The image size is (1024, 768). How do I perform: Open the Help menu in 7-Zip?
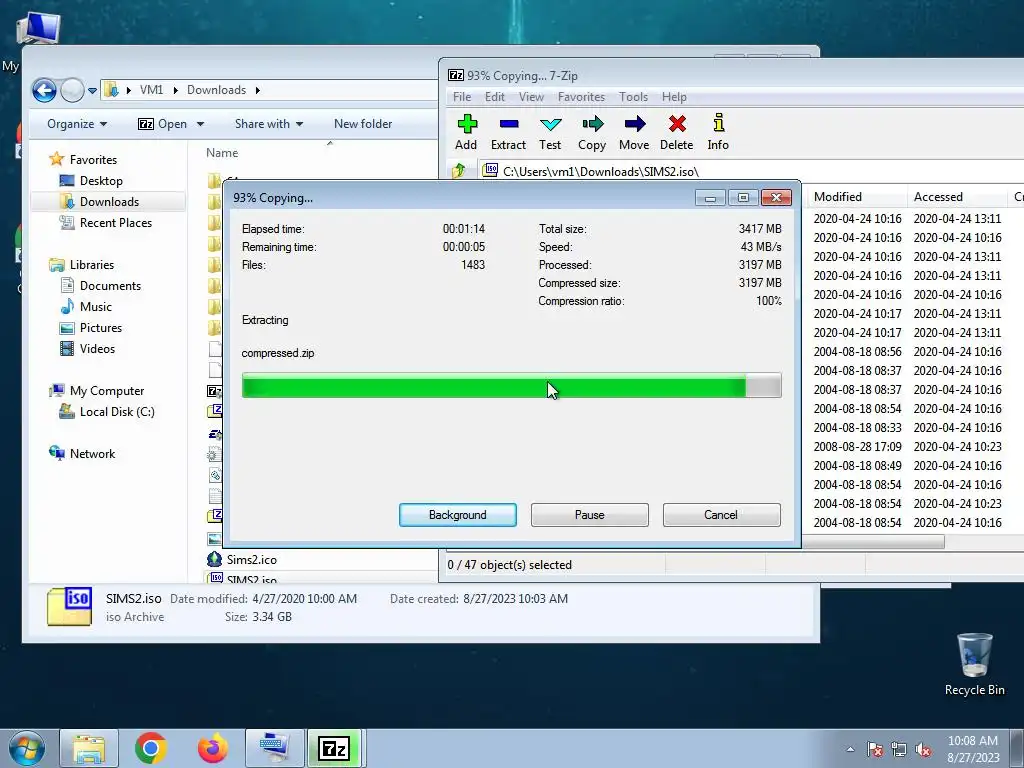[674, 97]
